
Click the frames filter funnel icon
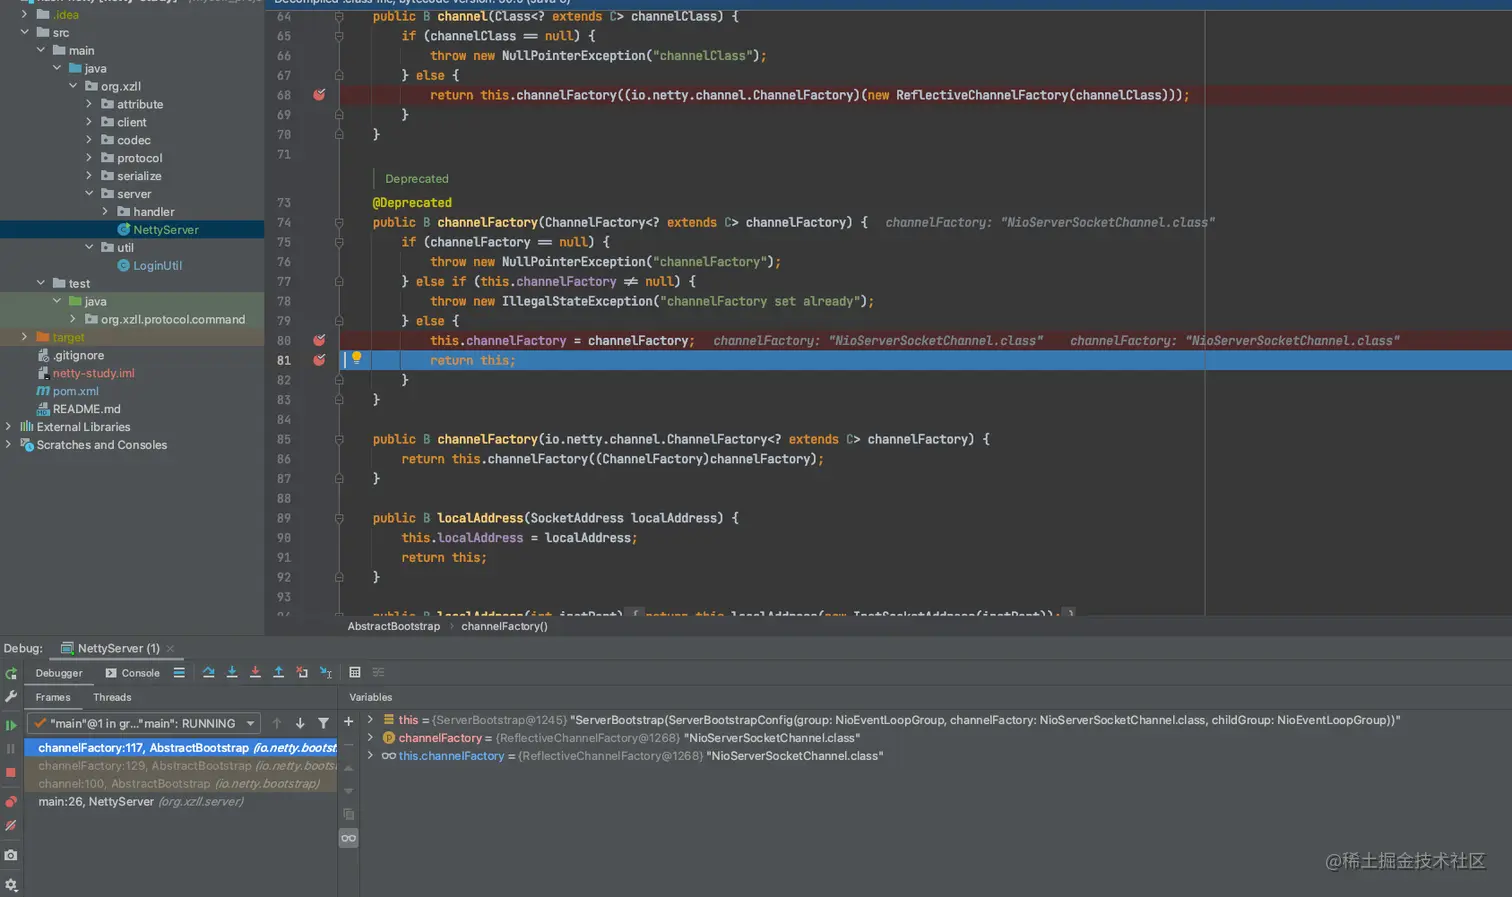(x=323, y=723)
